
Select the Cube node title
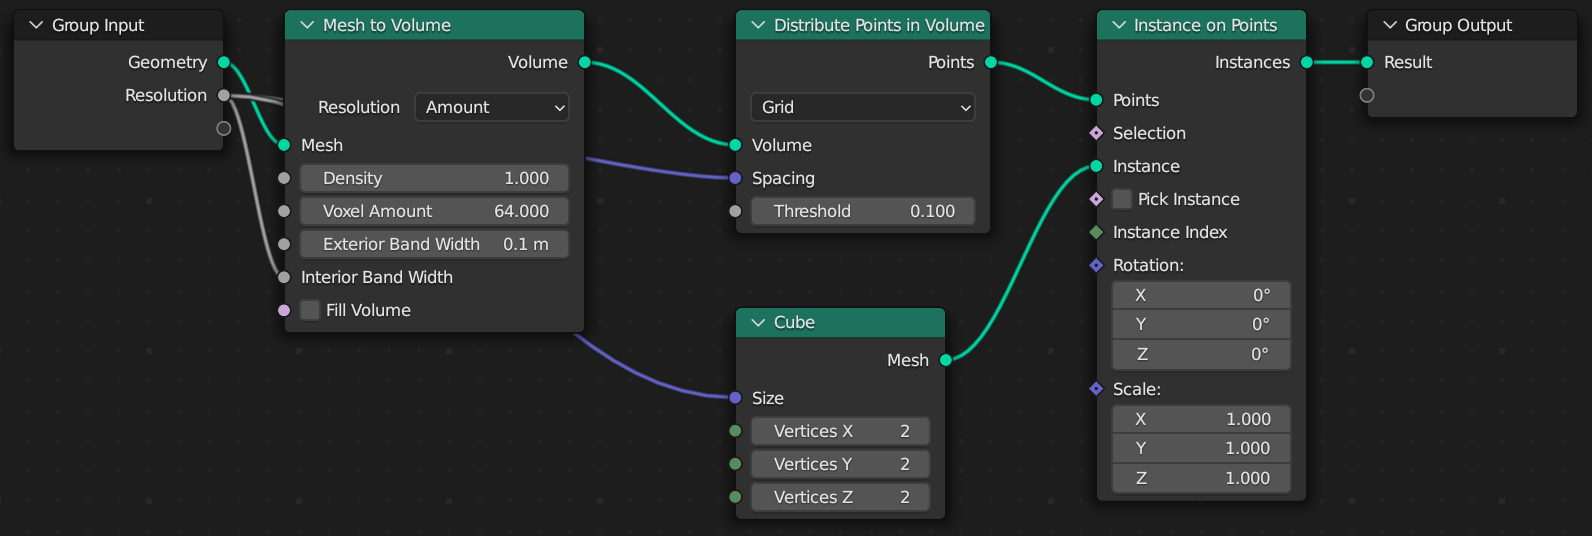[794, 322]
